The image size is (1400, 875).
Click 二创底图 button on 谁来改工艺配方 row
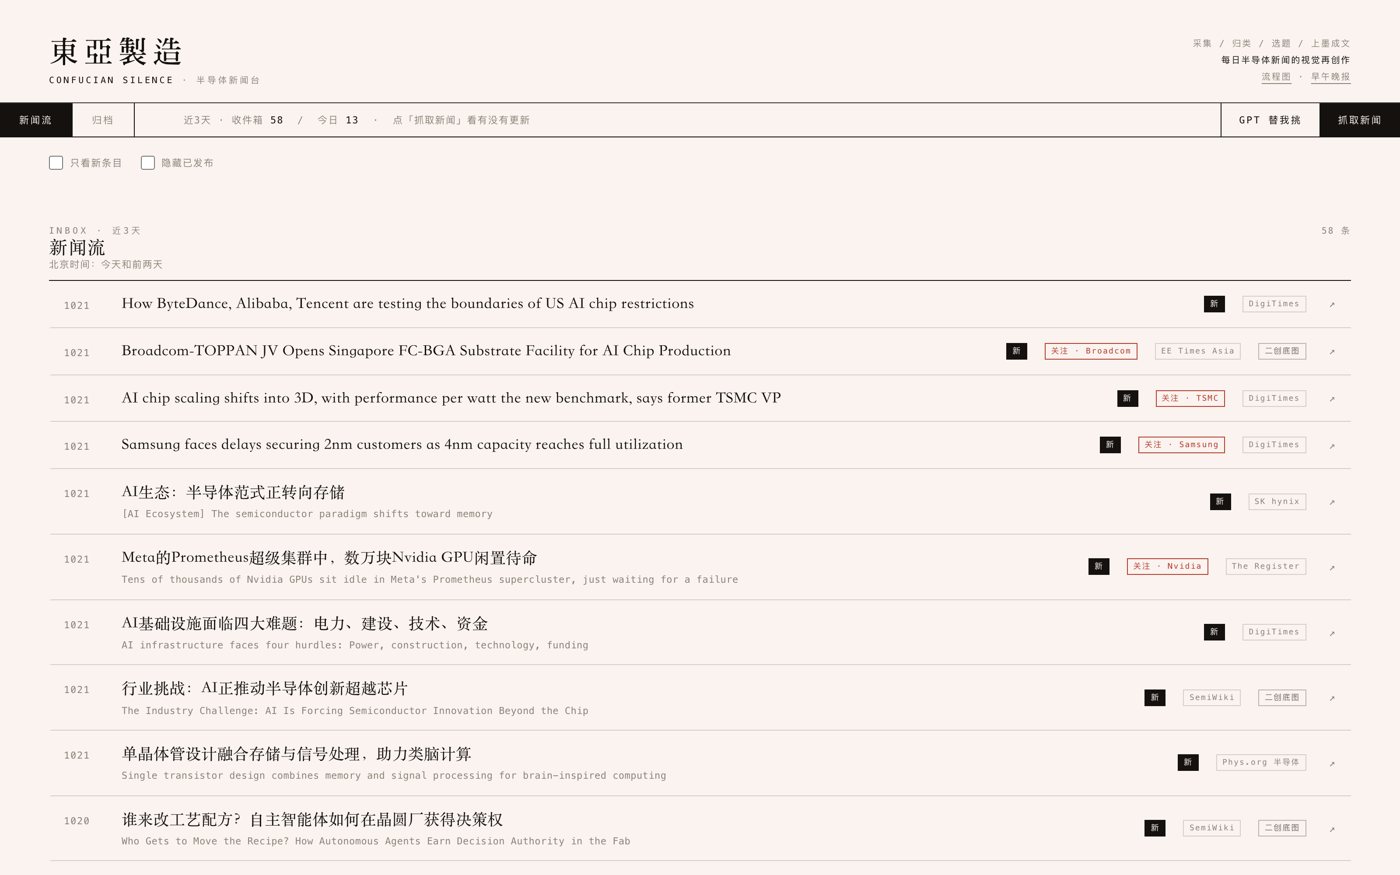click(x=1282, y=828)
